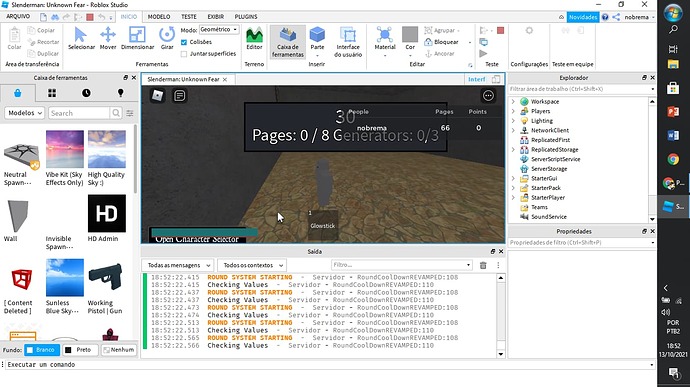
Task: Click Open Character Selector button
Action: coord(197,239)
